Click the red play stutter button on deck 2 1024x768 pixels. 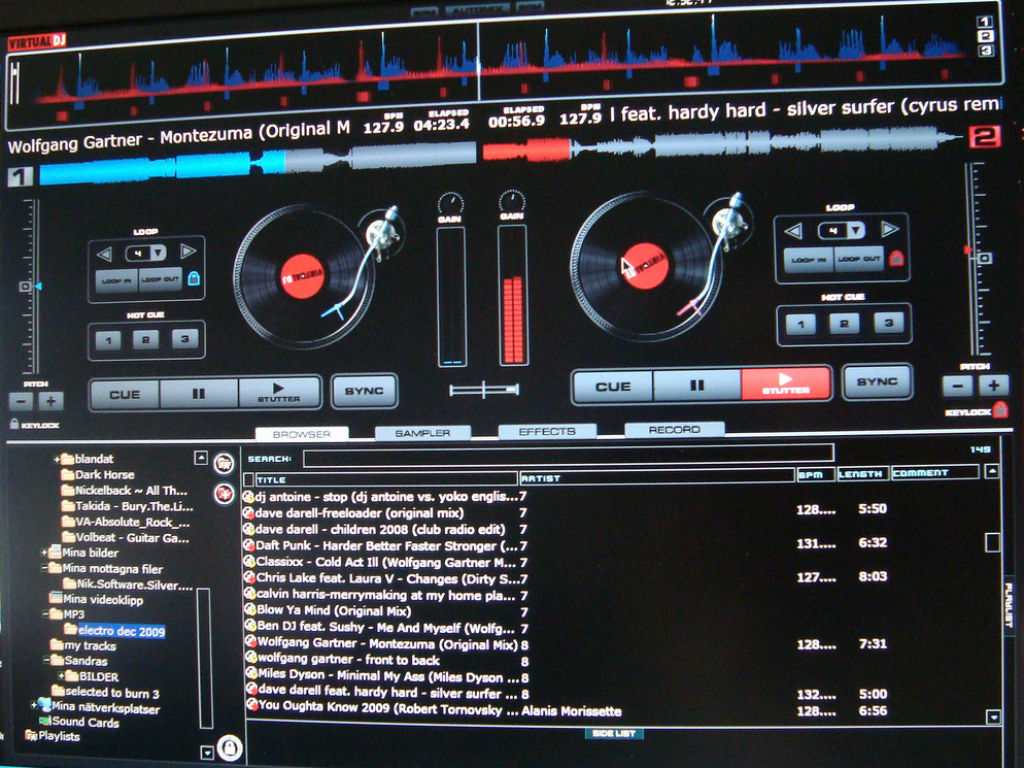coord(786,383)
